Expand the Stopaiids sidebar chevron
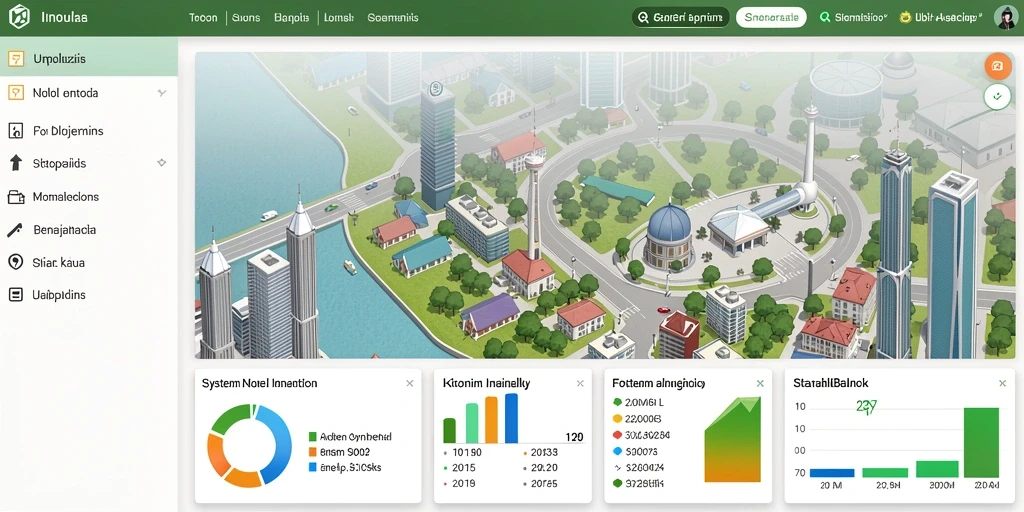1024x512 pixels. (x=162, y=163)
